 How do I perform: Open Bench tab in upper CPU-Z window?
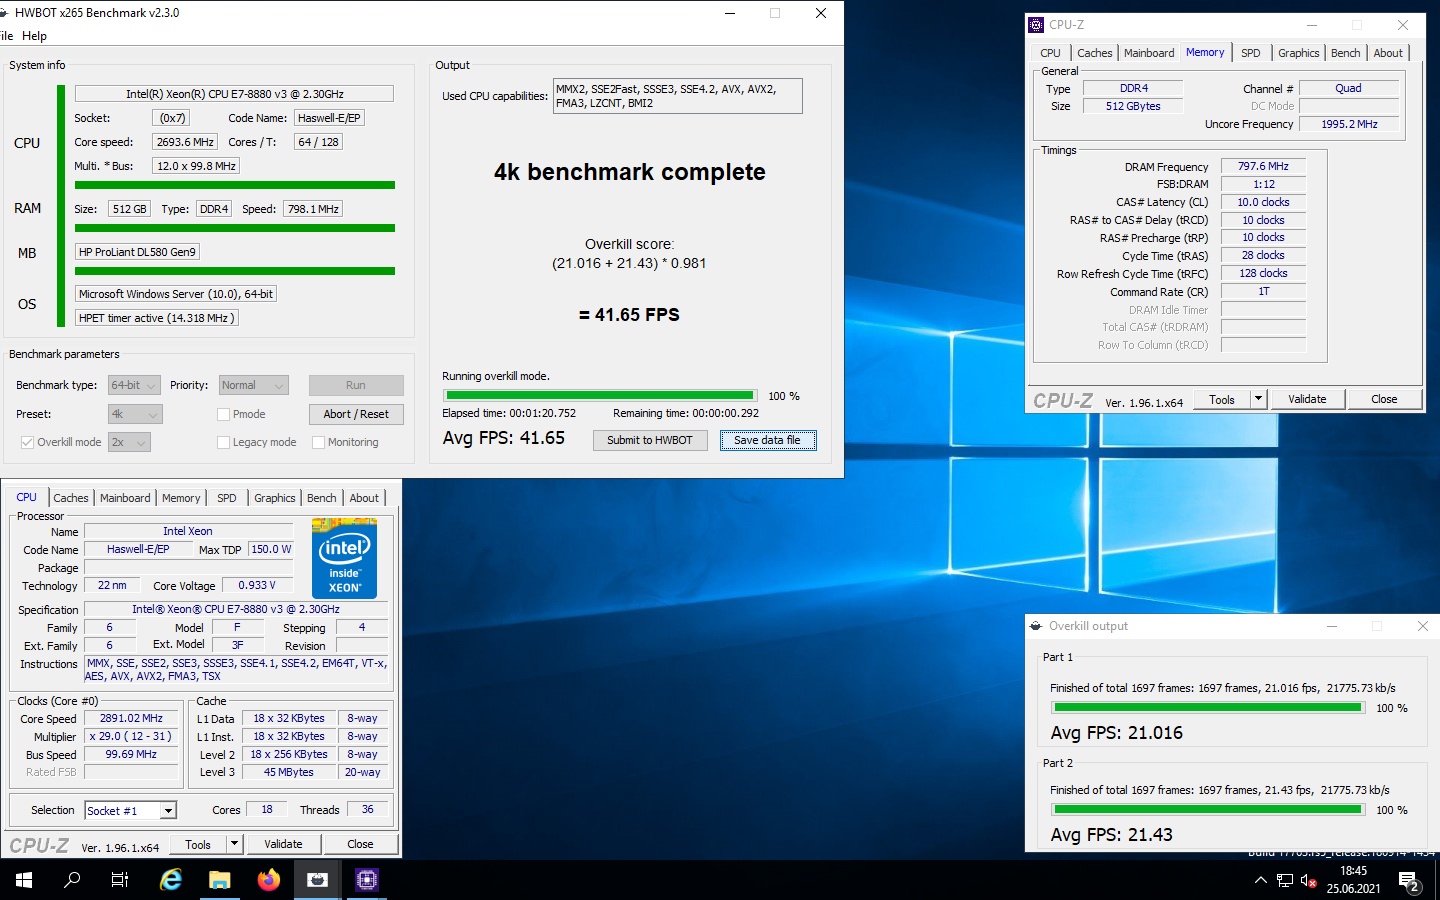point(1345,53)
